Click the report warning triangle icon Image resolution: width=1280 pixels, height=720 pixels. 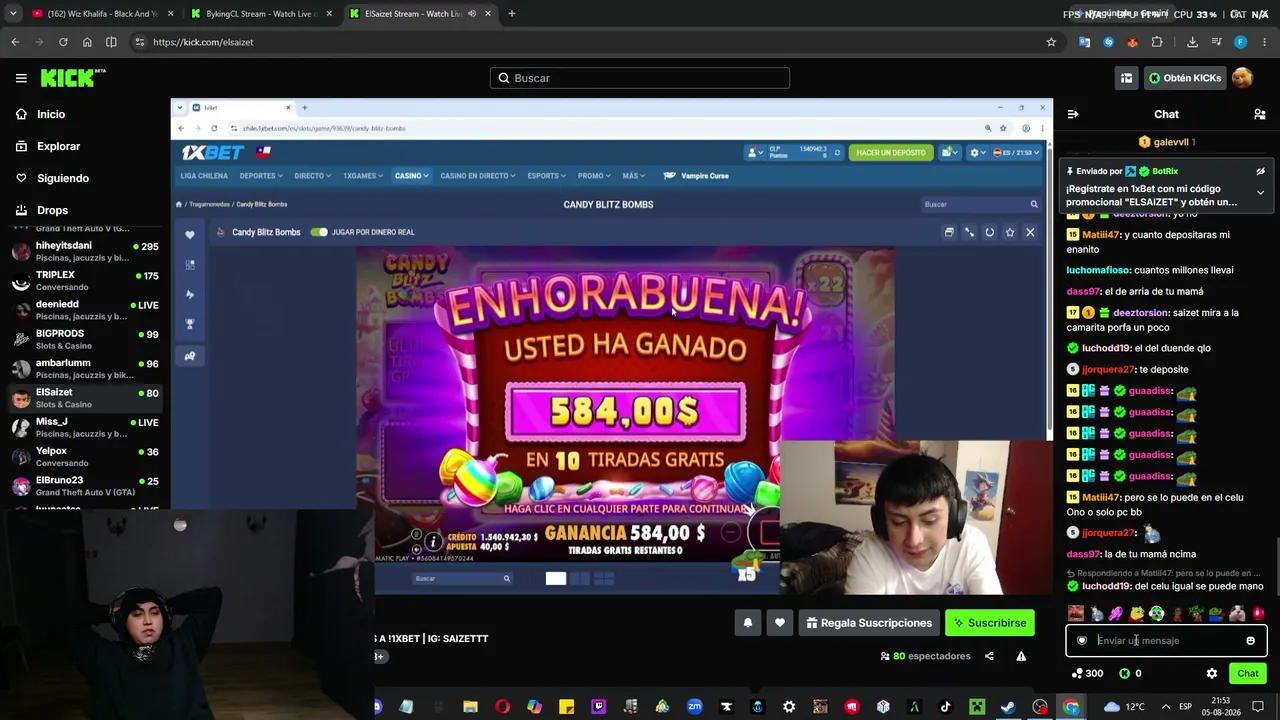click(x=1021, y=656)
